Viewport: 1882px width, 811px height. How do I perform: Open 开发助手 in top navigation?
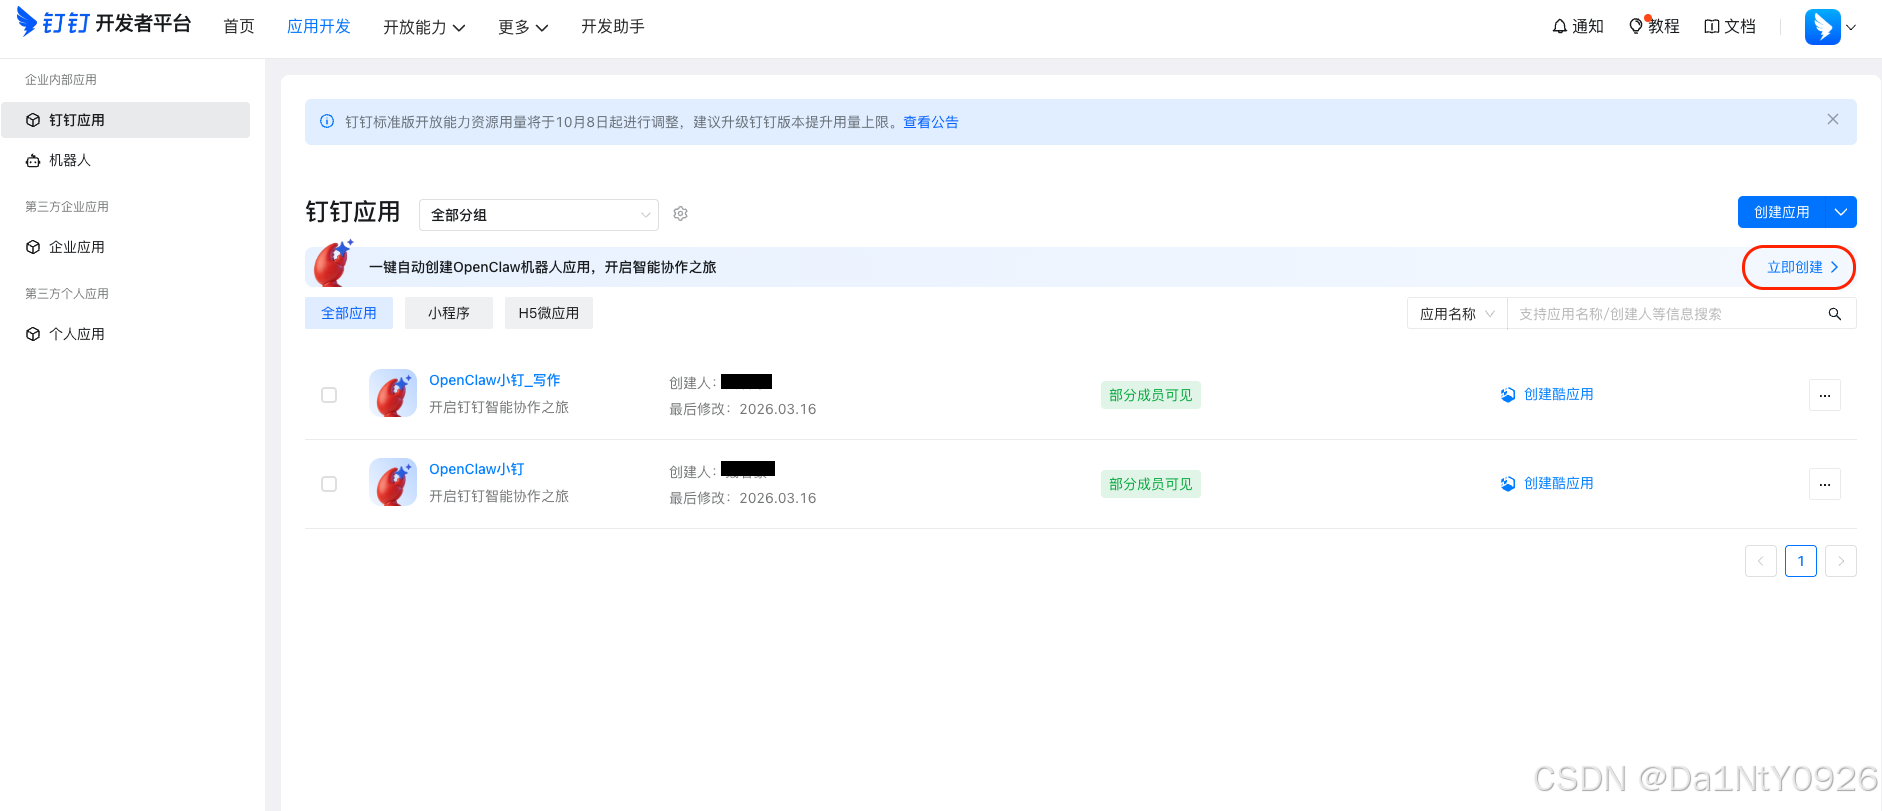tap(613, 26)
